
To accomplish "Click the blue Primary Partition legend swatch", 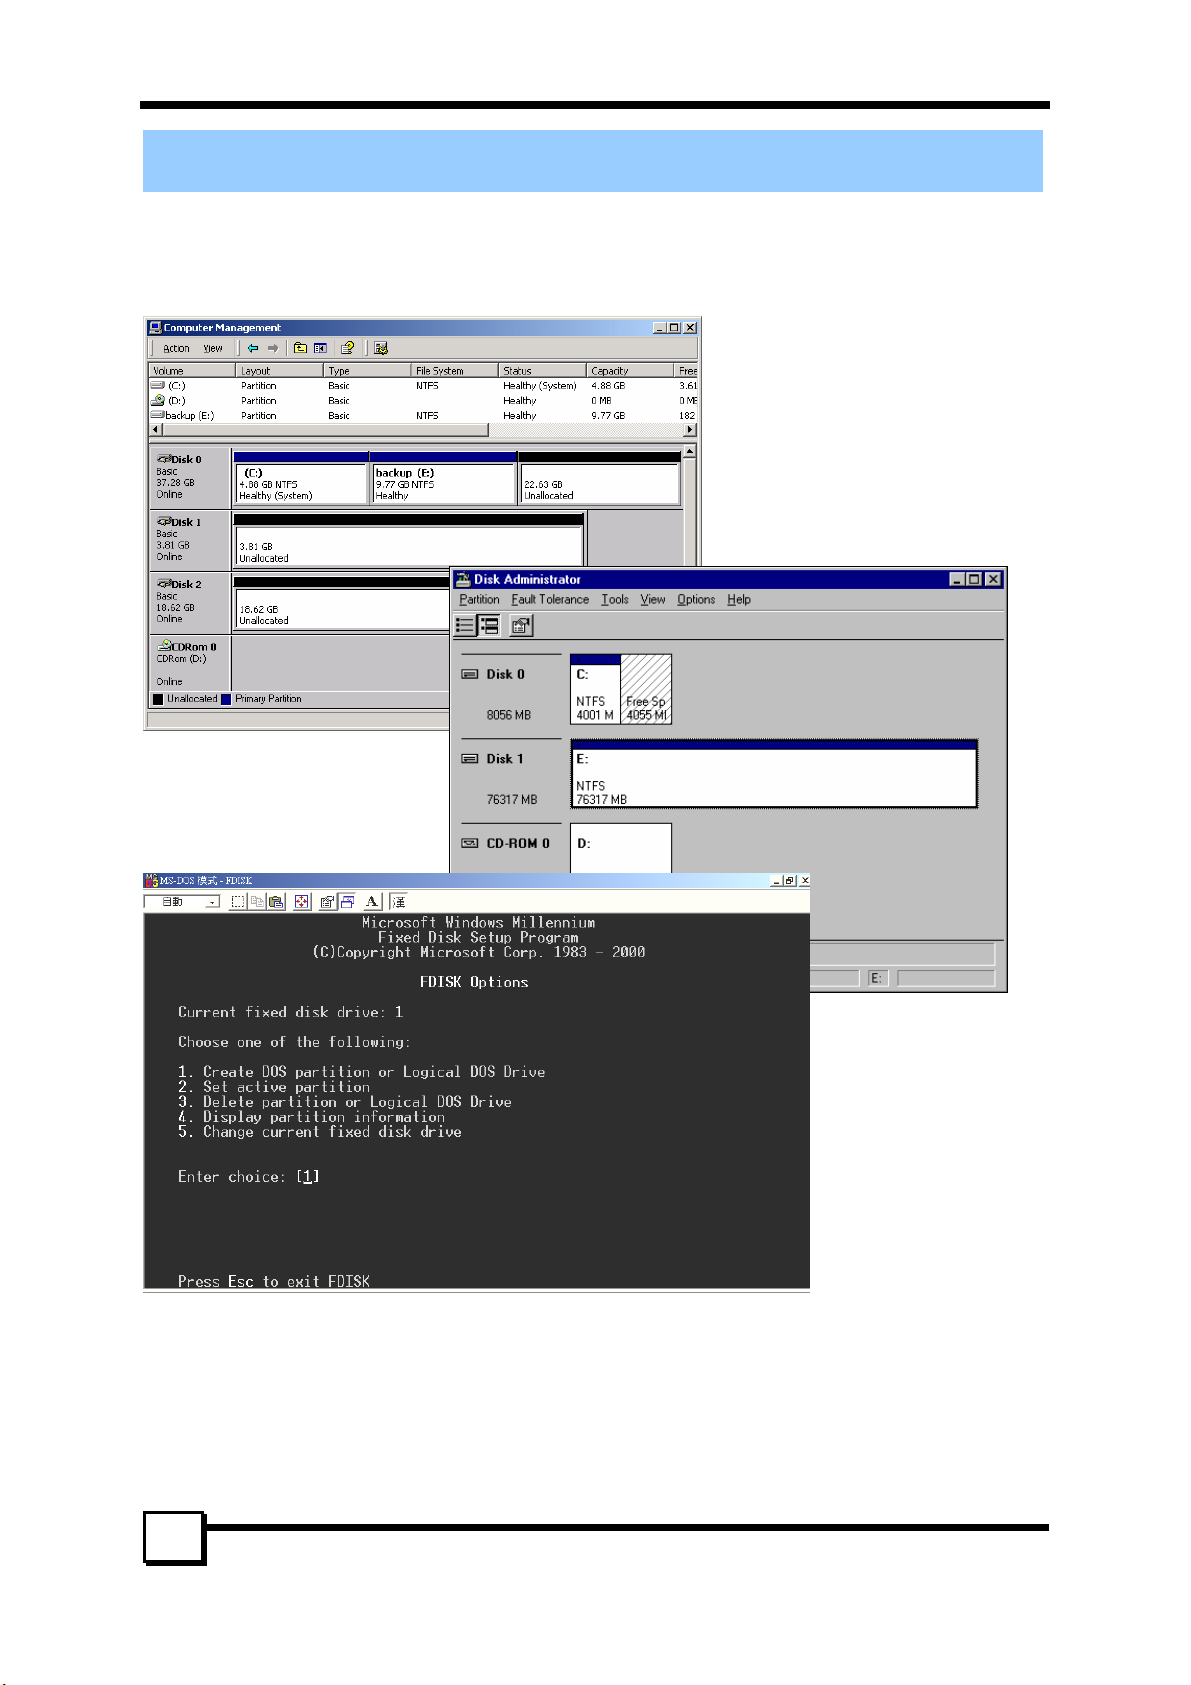I will point(226,699).
